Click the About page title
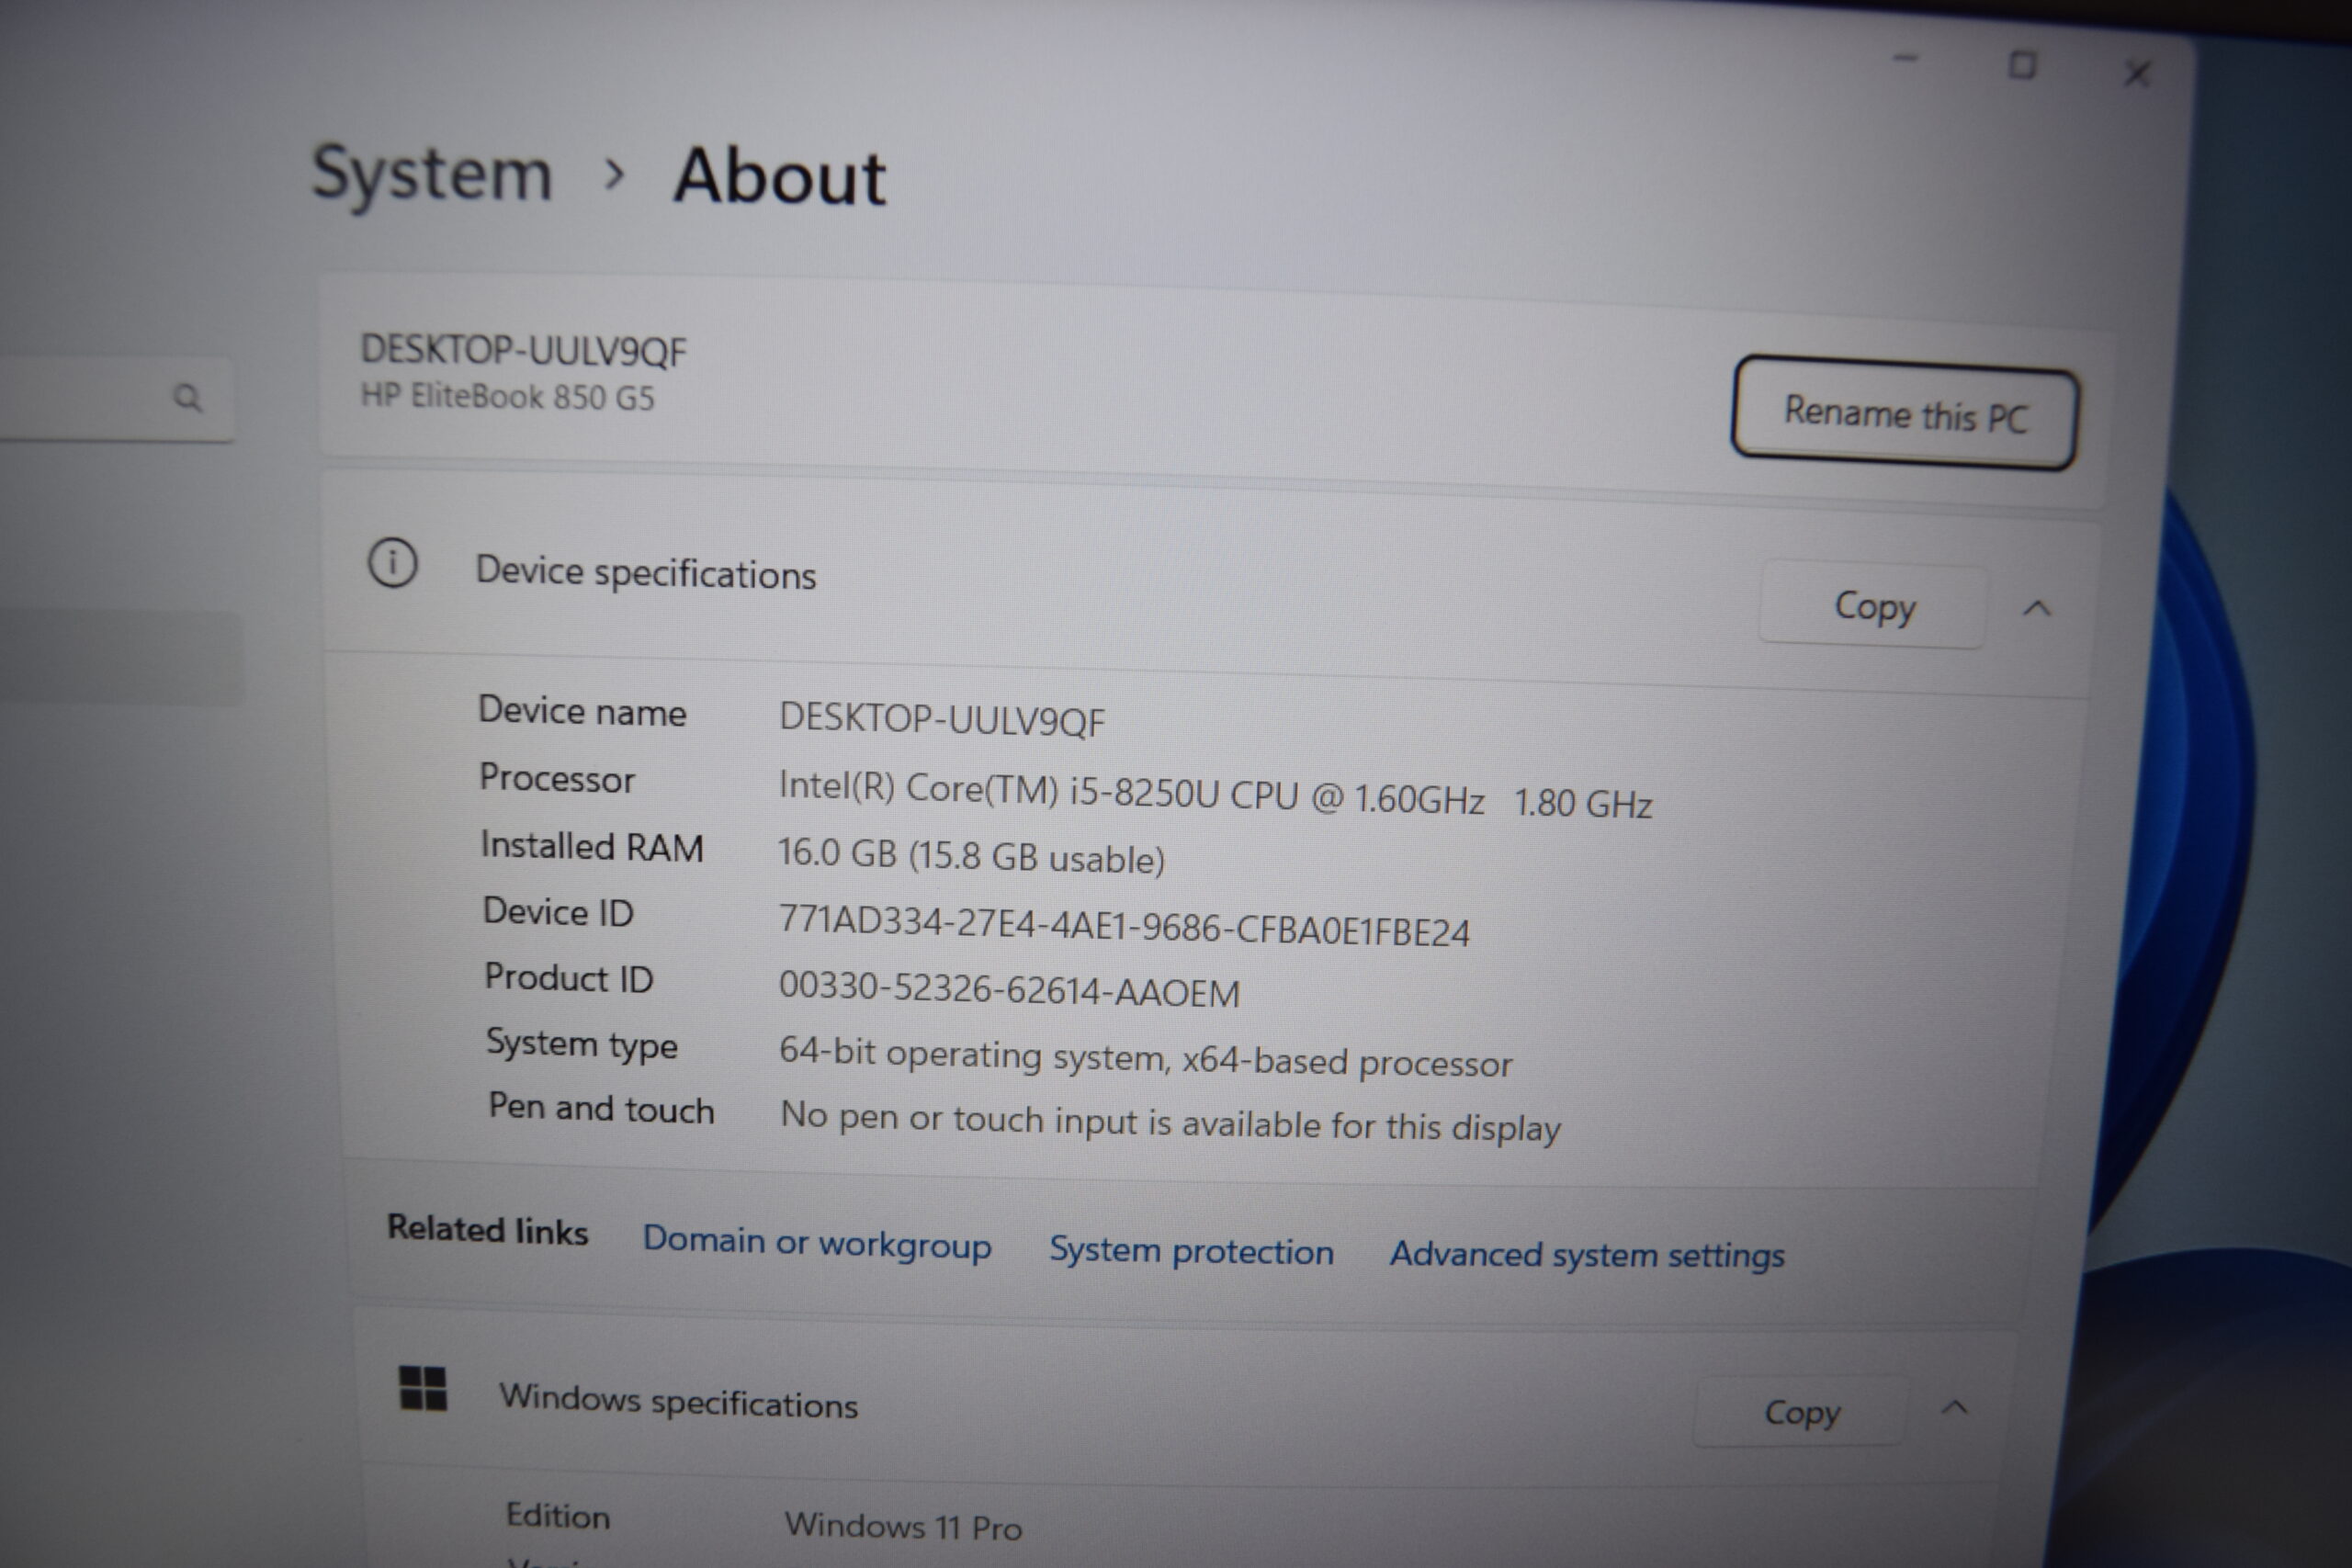The image size is (2352, 1568). pos(779,177)
